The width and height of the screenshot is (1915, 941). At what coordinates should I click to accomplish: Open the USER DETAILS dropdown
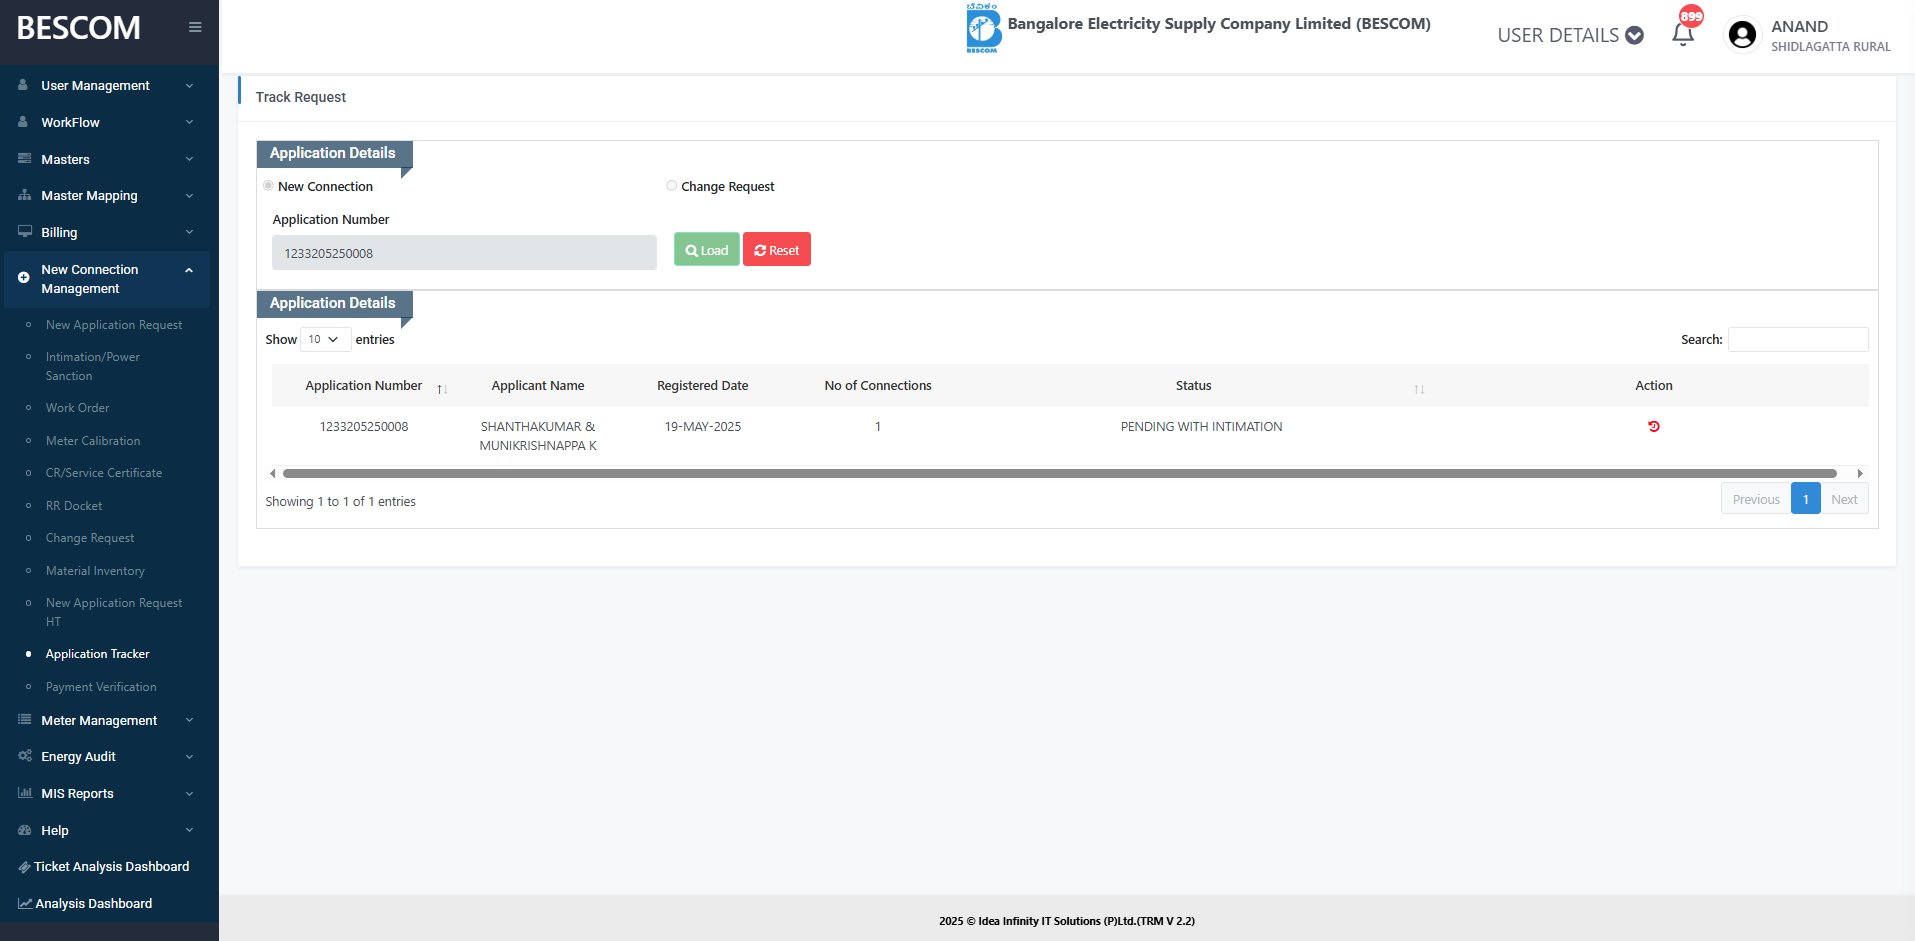tap(1570, 35)
